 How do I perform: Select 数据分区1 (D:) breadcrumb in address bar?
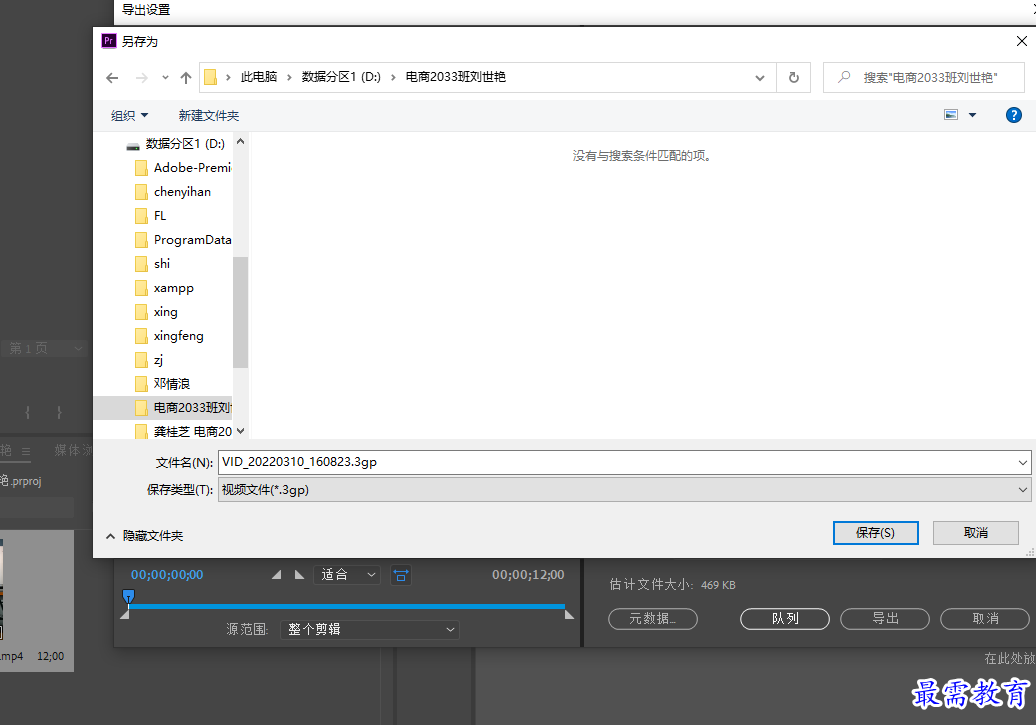[x=341, y=77]
